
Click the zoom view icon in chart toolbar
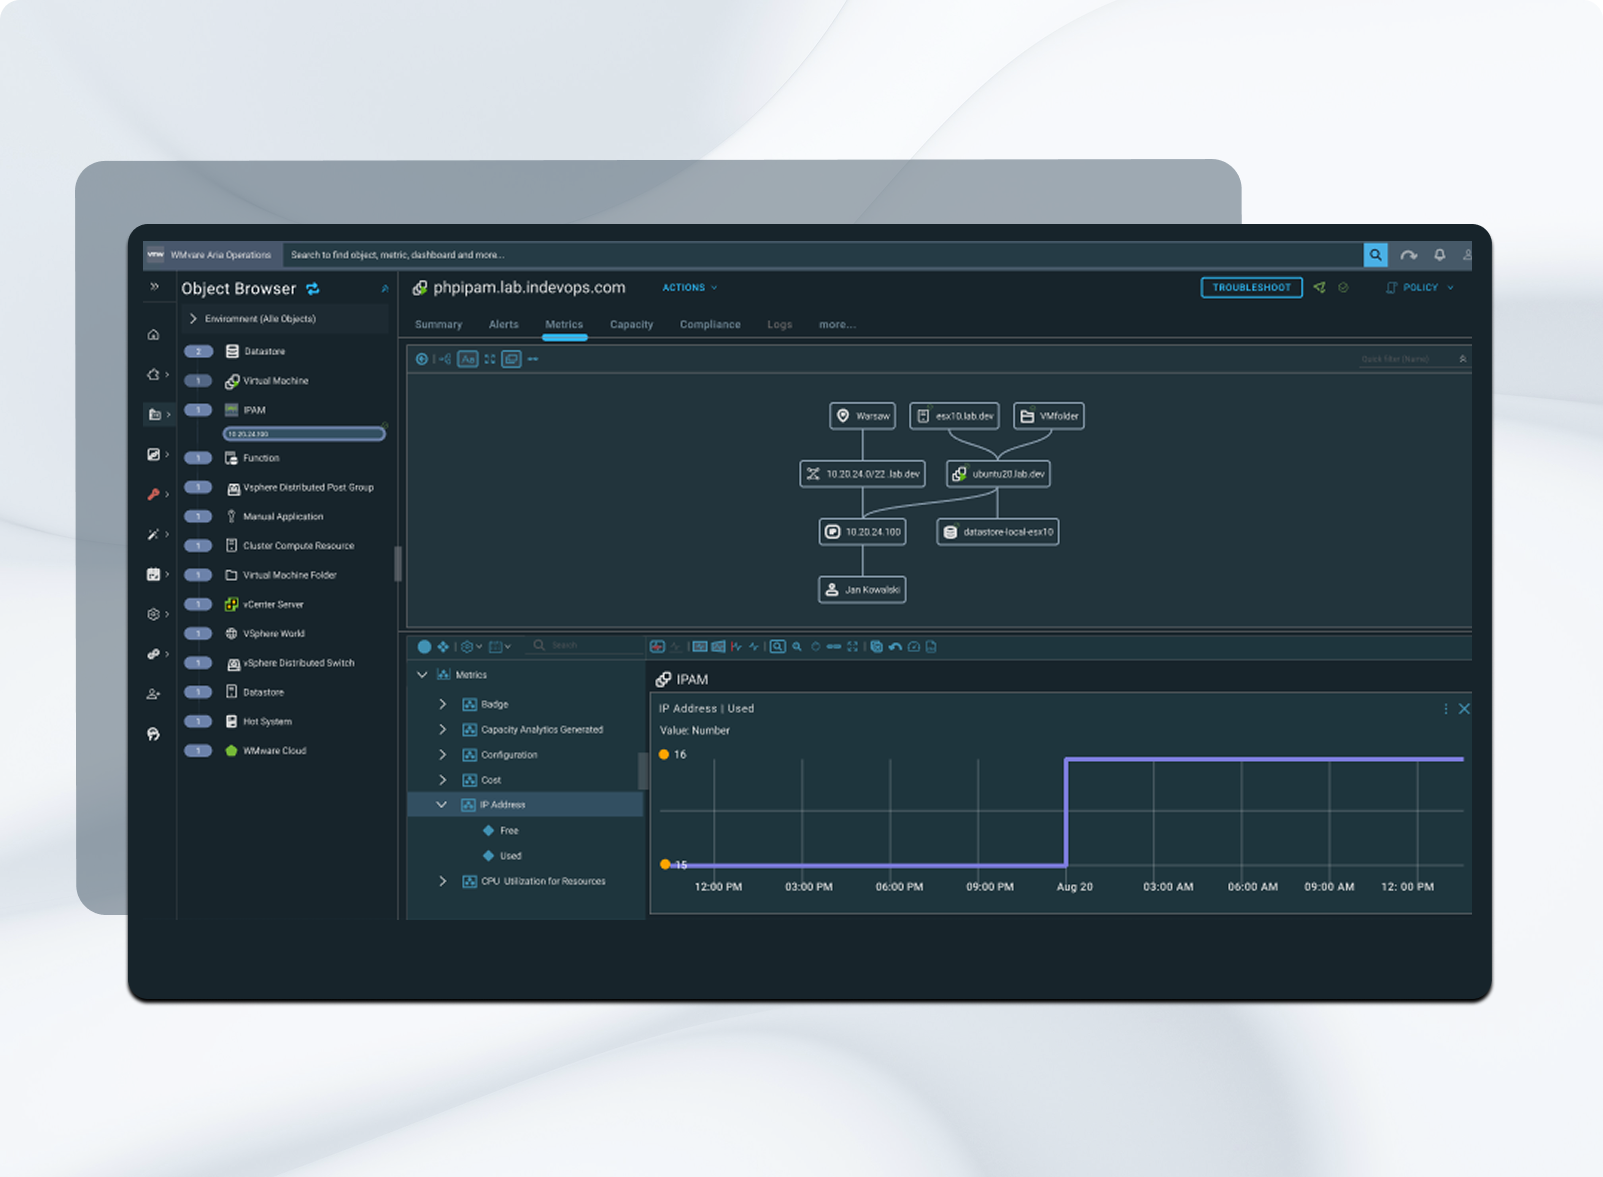click(777, 647)
